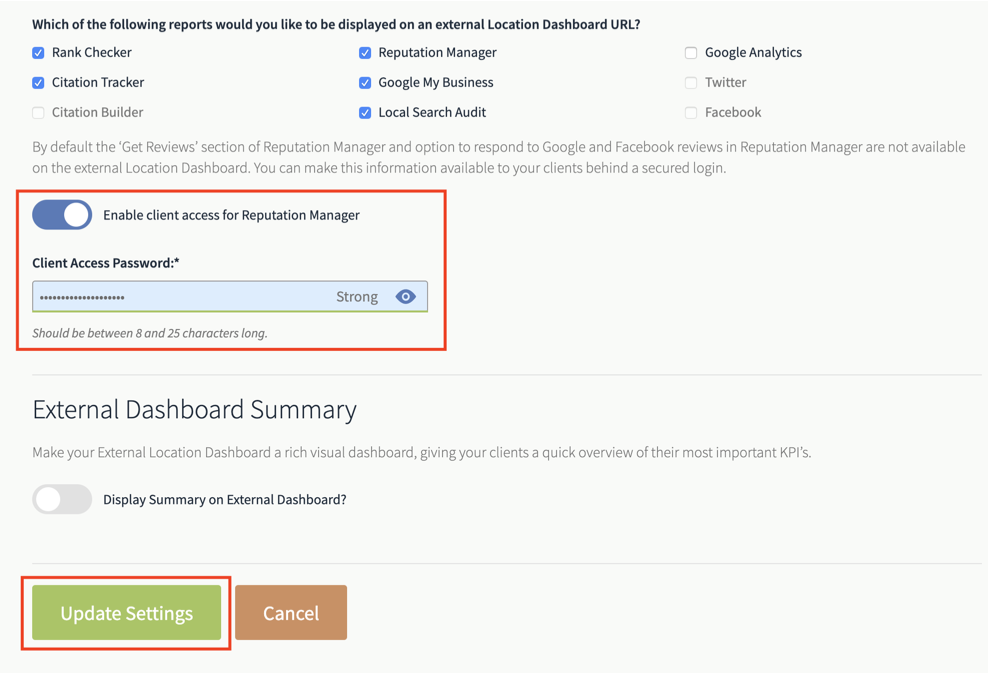988x673 pixels.
Task: Click the External Dashboard Summary heading
Action: (x=195, y=410)
